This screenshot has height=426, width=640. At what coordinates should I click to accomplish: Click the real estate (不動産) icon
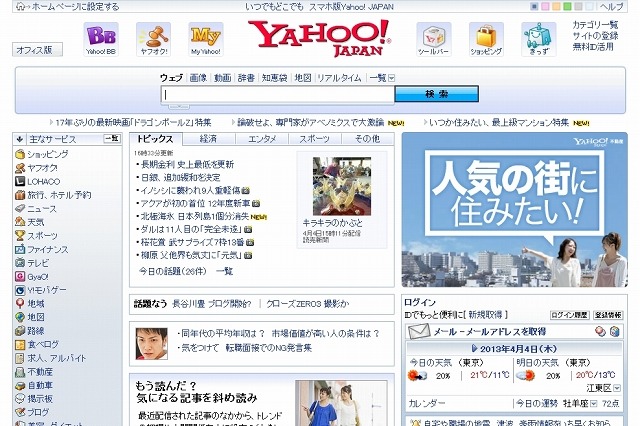click(20, 372)
